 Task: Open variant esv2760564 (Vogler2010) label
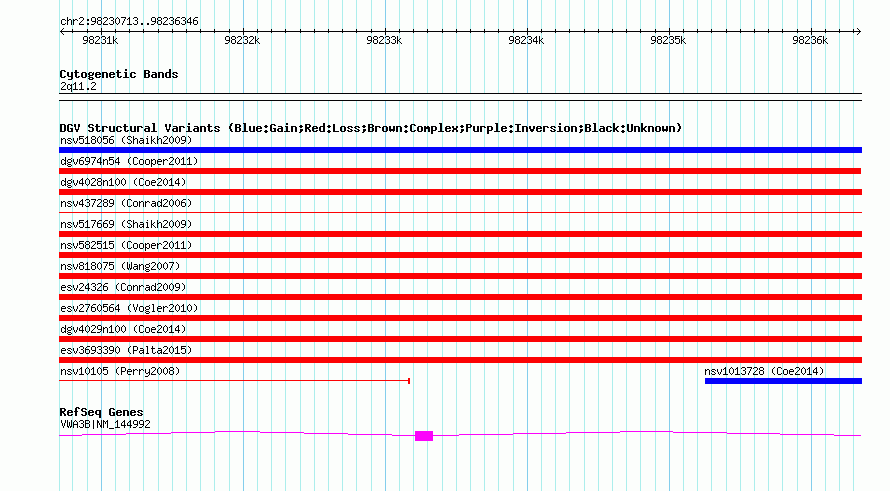point(129,308)
